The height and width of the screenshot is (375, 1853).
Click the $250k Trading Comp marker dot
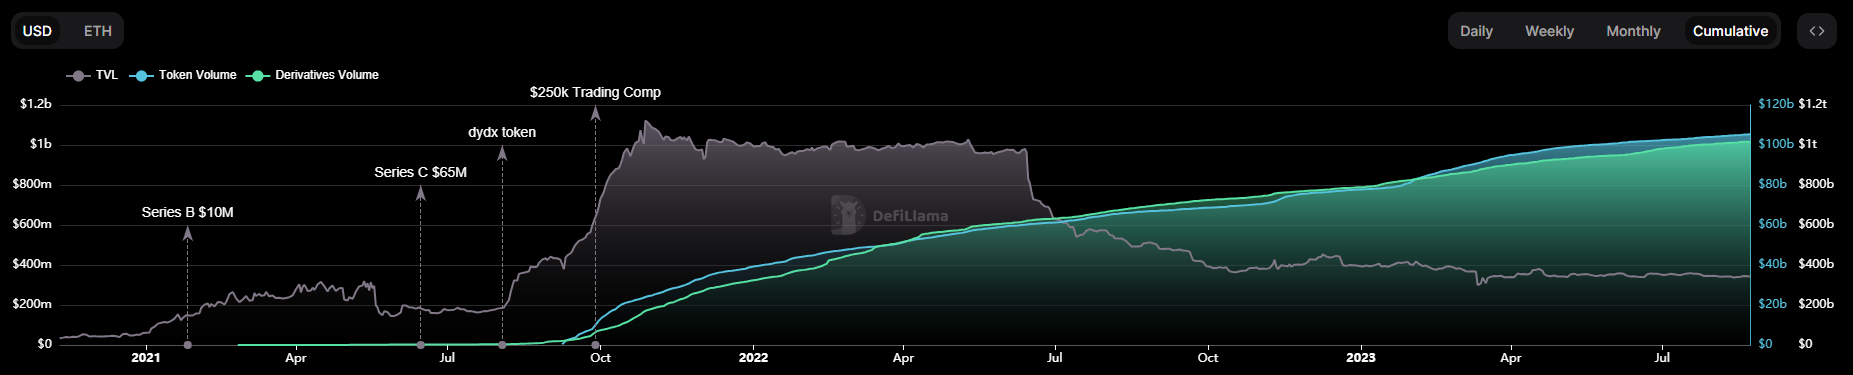click(595, 345)
